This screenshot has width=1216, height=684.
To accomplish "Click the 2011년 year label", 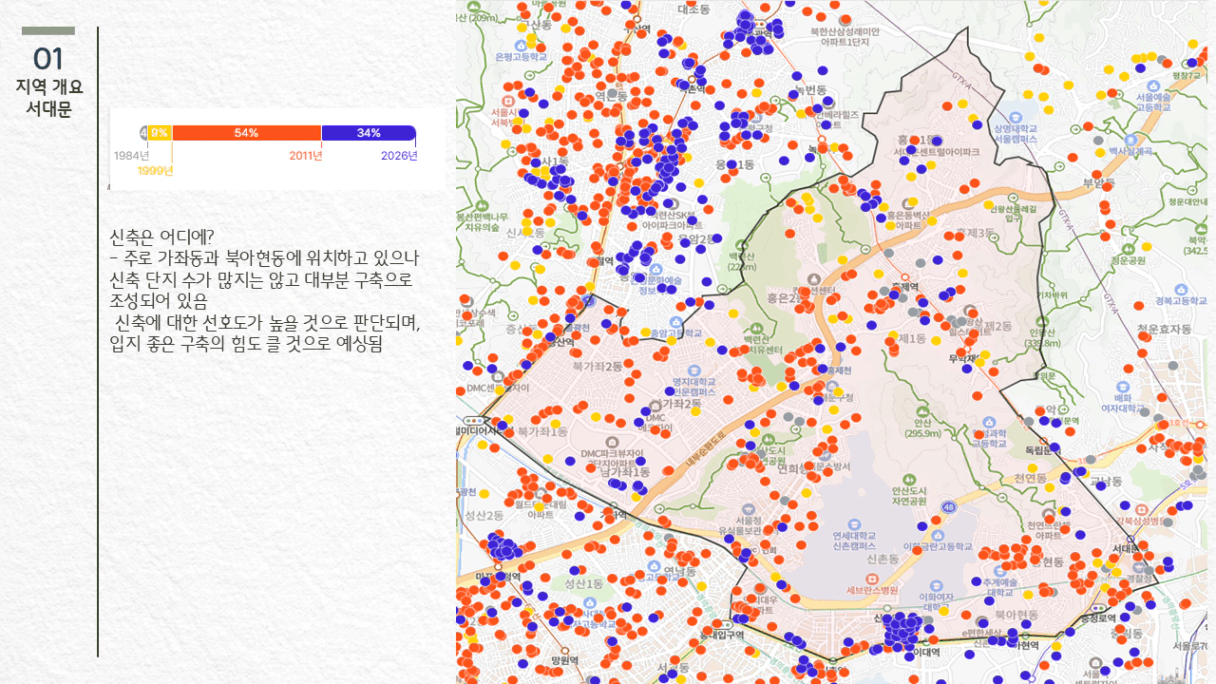I will click(x=306, y=156).
